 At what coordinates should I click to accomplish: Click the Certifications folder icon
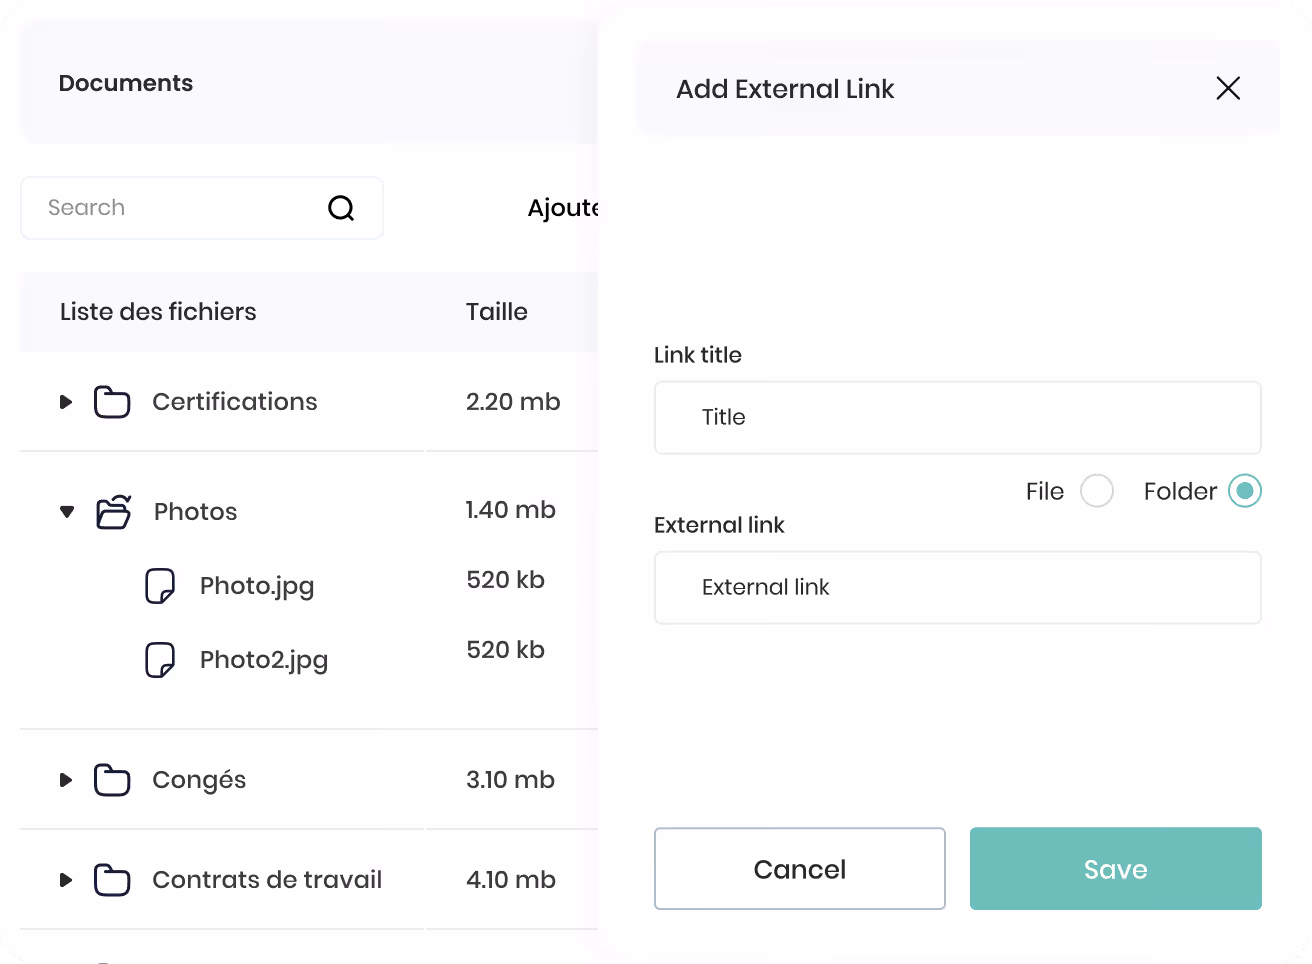point(112,402)
